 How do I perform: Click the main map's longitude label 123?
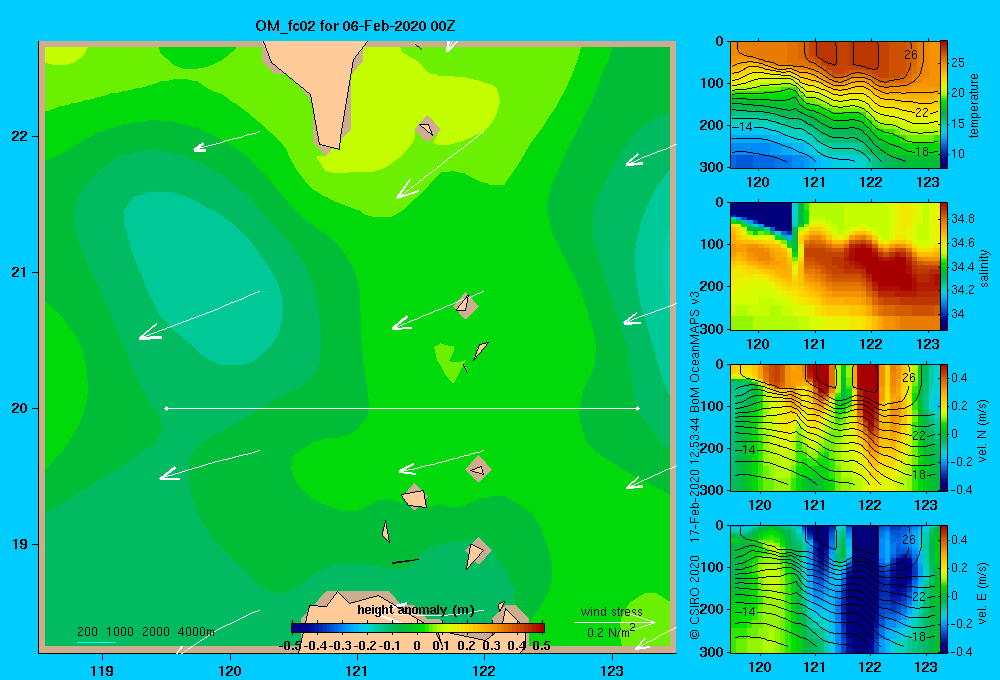click(x=612, y=671)
